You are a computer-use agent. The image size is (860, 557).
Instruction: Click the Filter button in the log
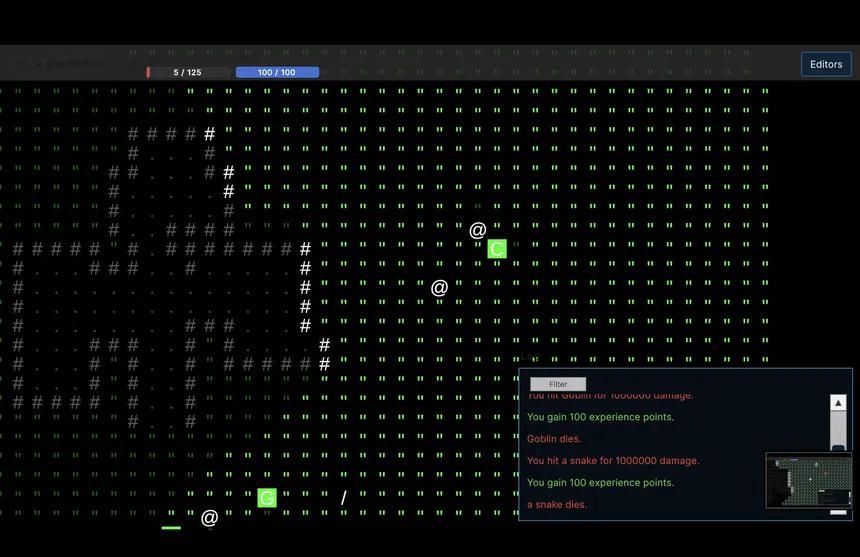[558, 384]
